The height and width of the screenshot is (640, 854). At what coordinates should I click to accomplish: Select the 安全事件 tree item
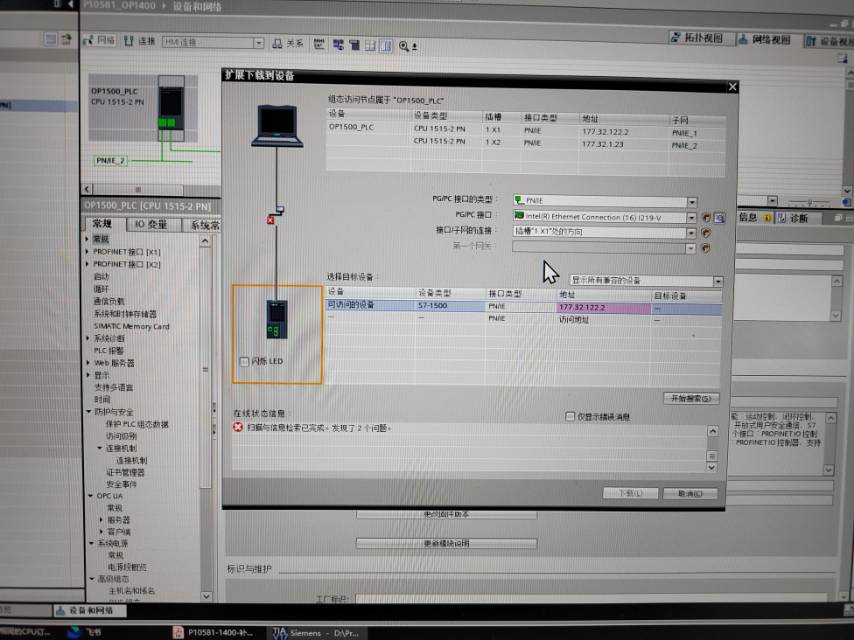pyautogui.click(x=121, y=484)
